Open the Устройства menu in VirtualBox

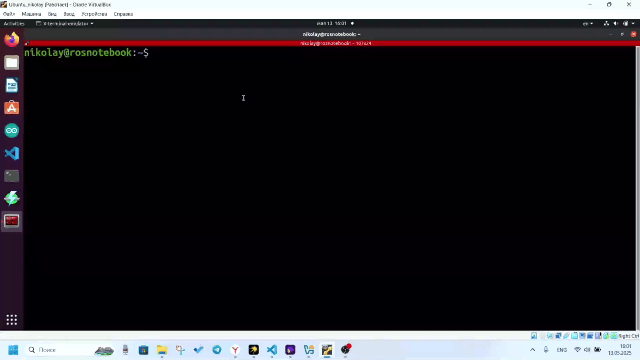[94, 14]
